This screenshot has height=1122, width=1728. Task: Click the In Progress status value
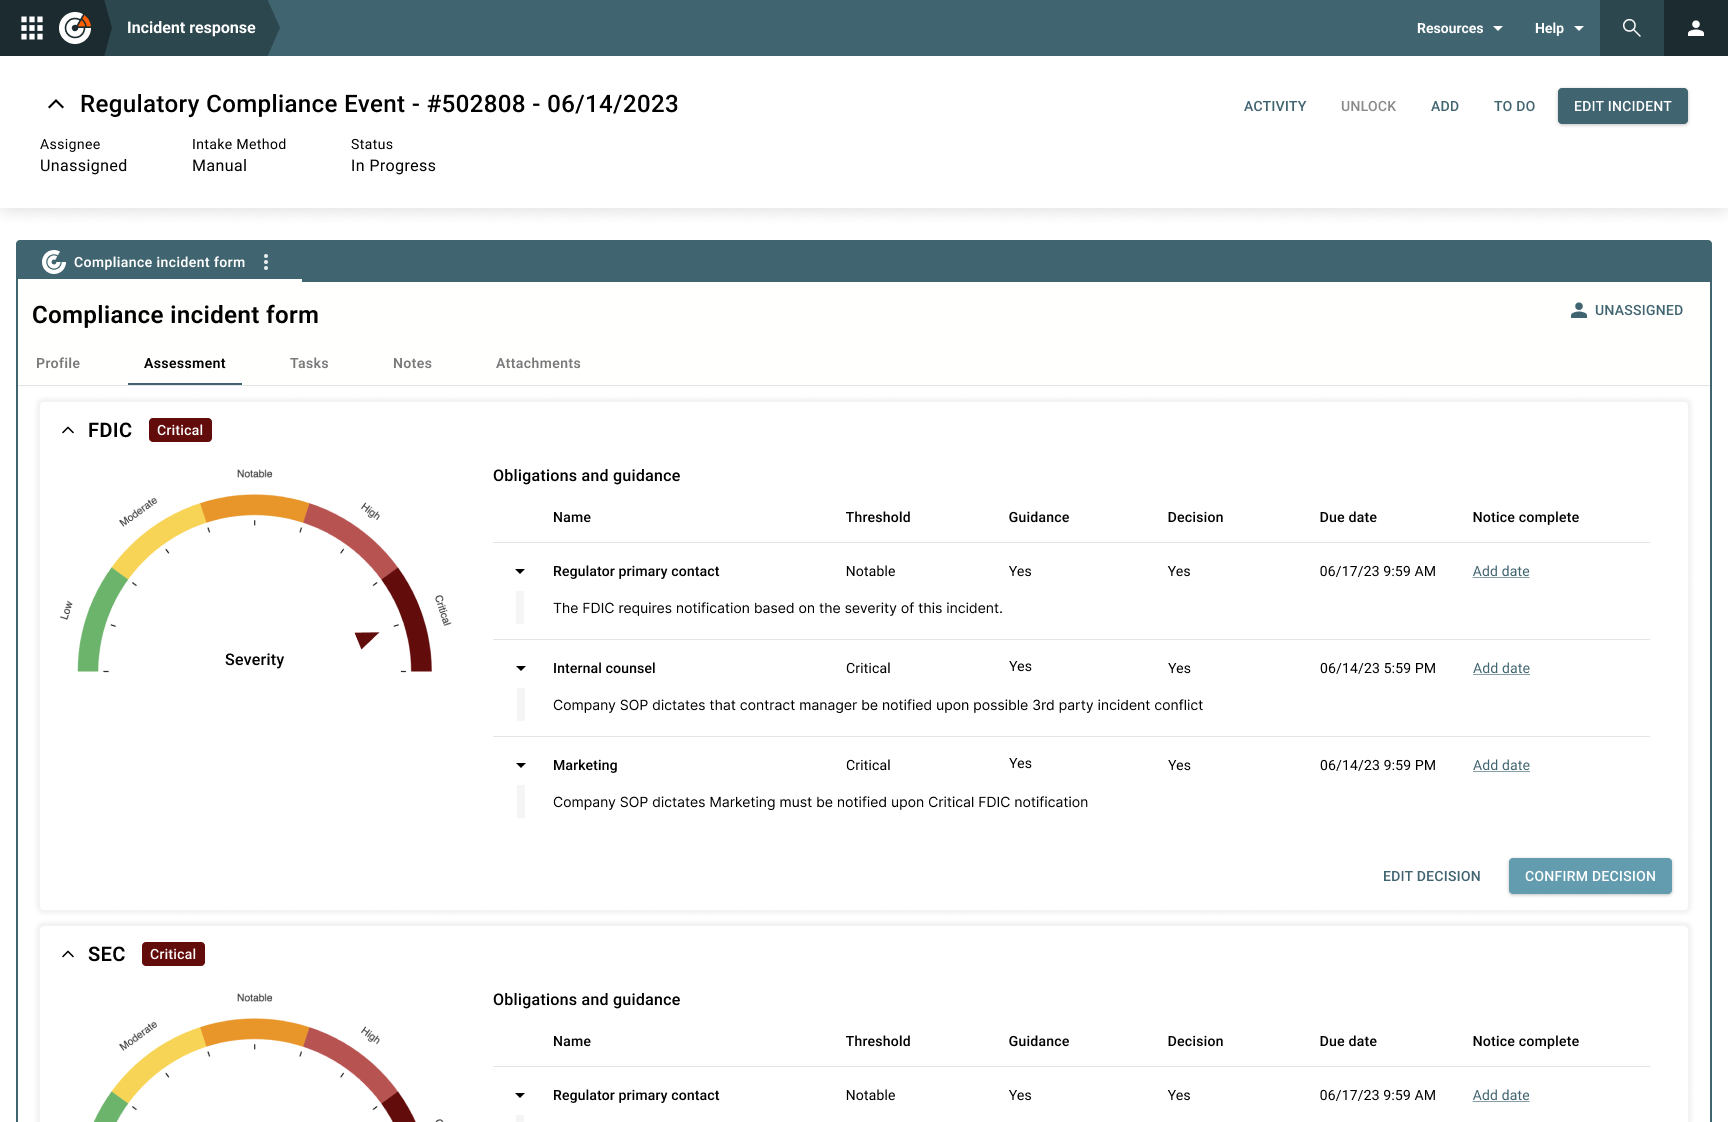pyautogui.click(x=393, y=166)
